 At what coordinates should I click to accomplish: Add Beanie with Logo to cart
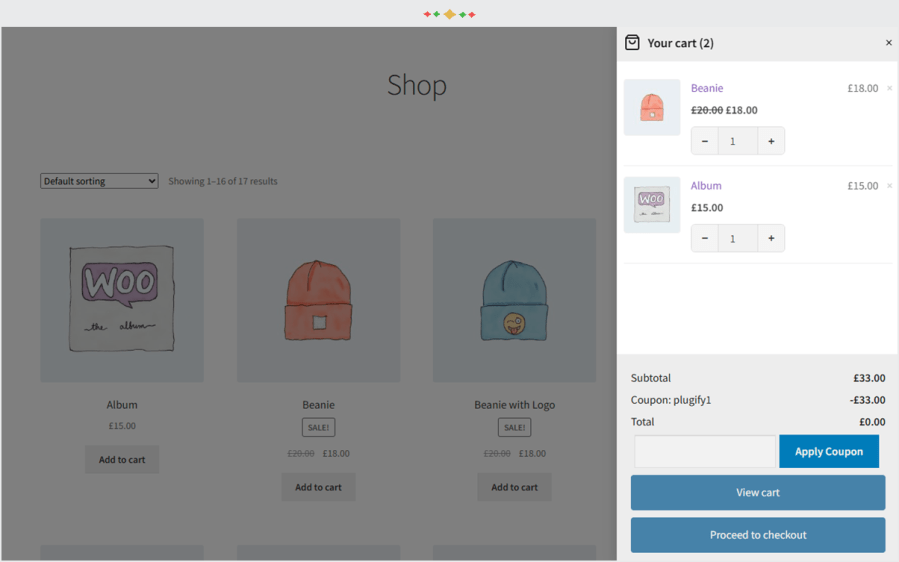[x=514, y=487]
